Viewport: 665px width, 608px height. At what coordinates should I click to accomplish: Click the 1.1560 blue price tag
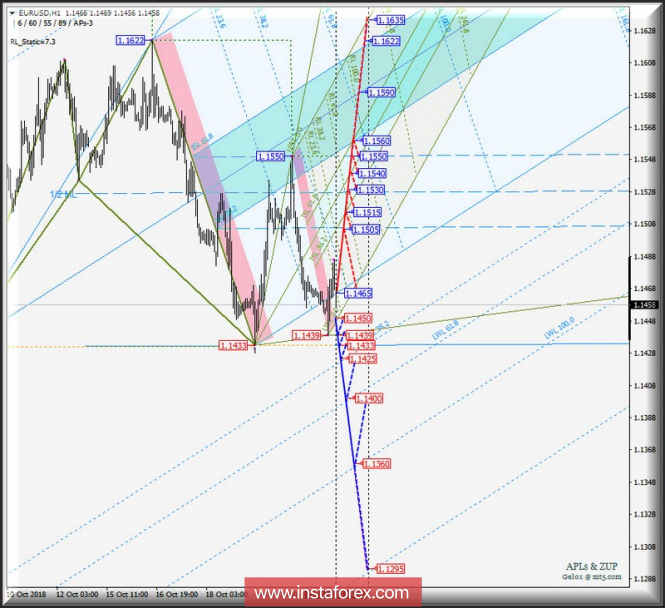click(377, 141)
